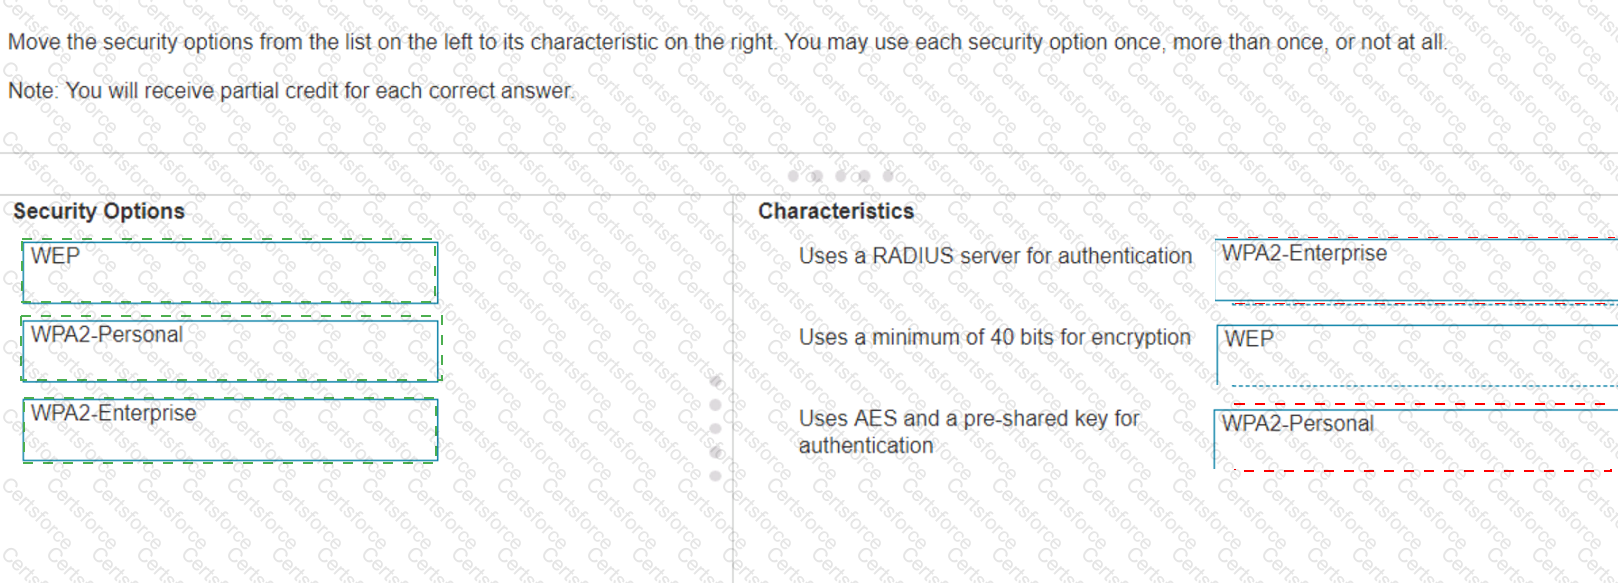This screenshot has width=1618, height=583.
Task: Click the partial credit note line
Action: pyautogui.click(x=291, y=90)
